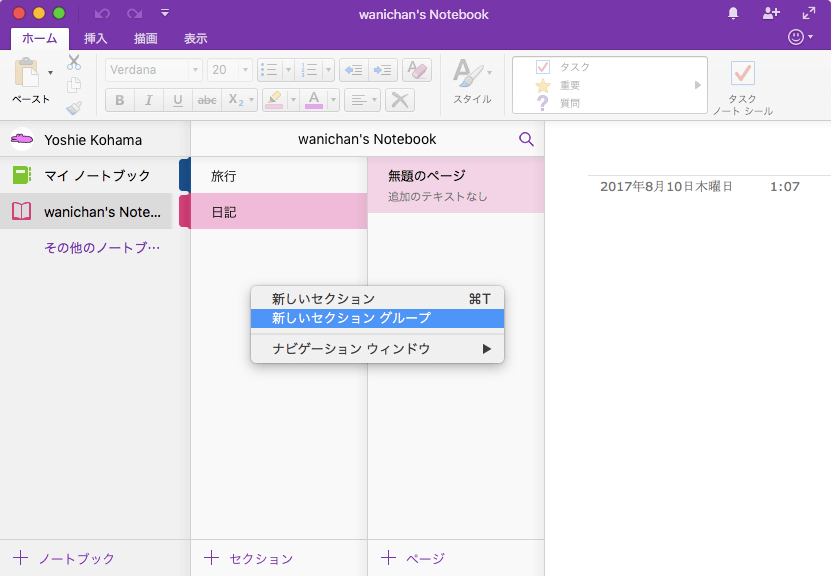Select the 日記 section
The height and width of the screenshot is (576, 831).
(279, 211)
